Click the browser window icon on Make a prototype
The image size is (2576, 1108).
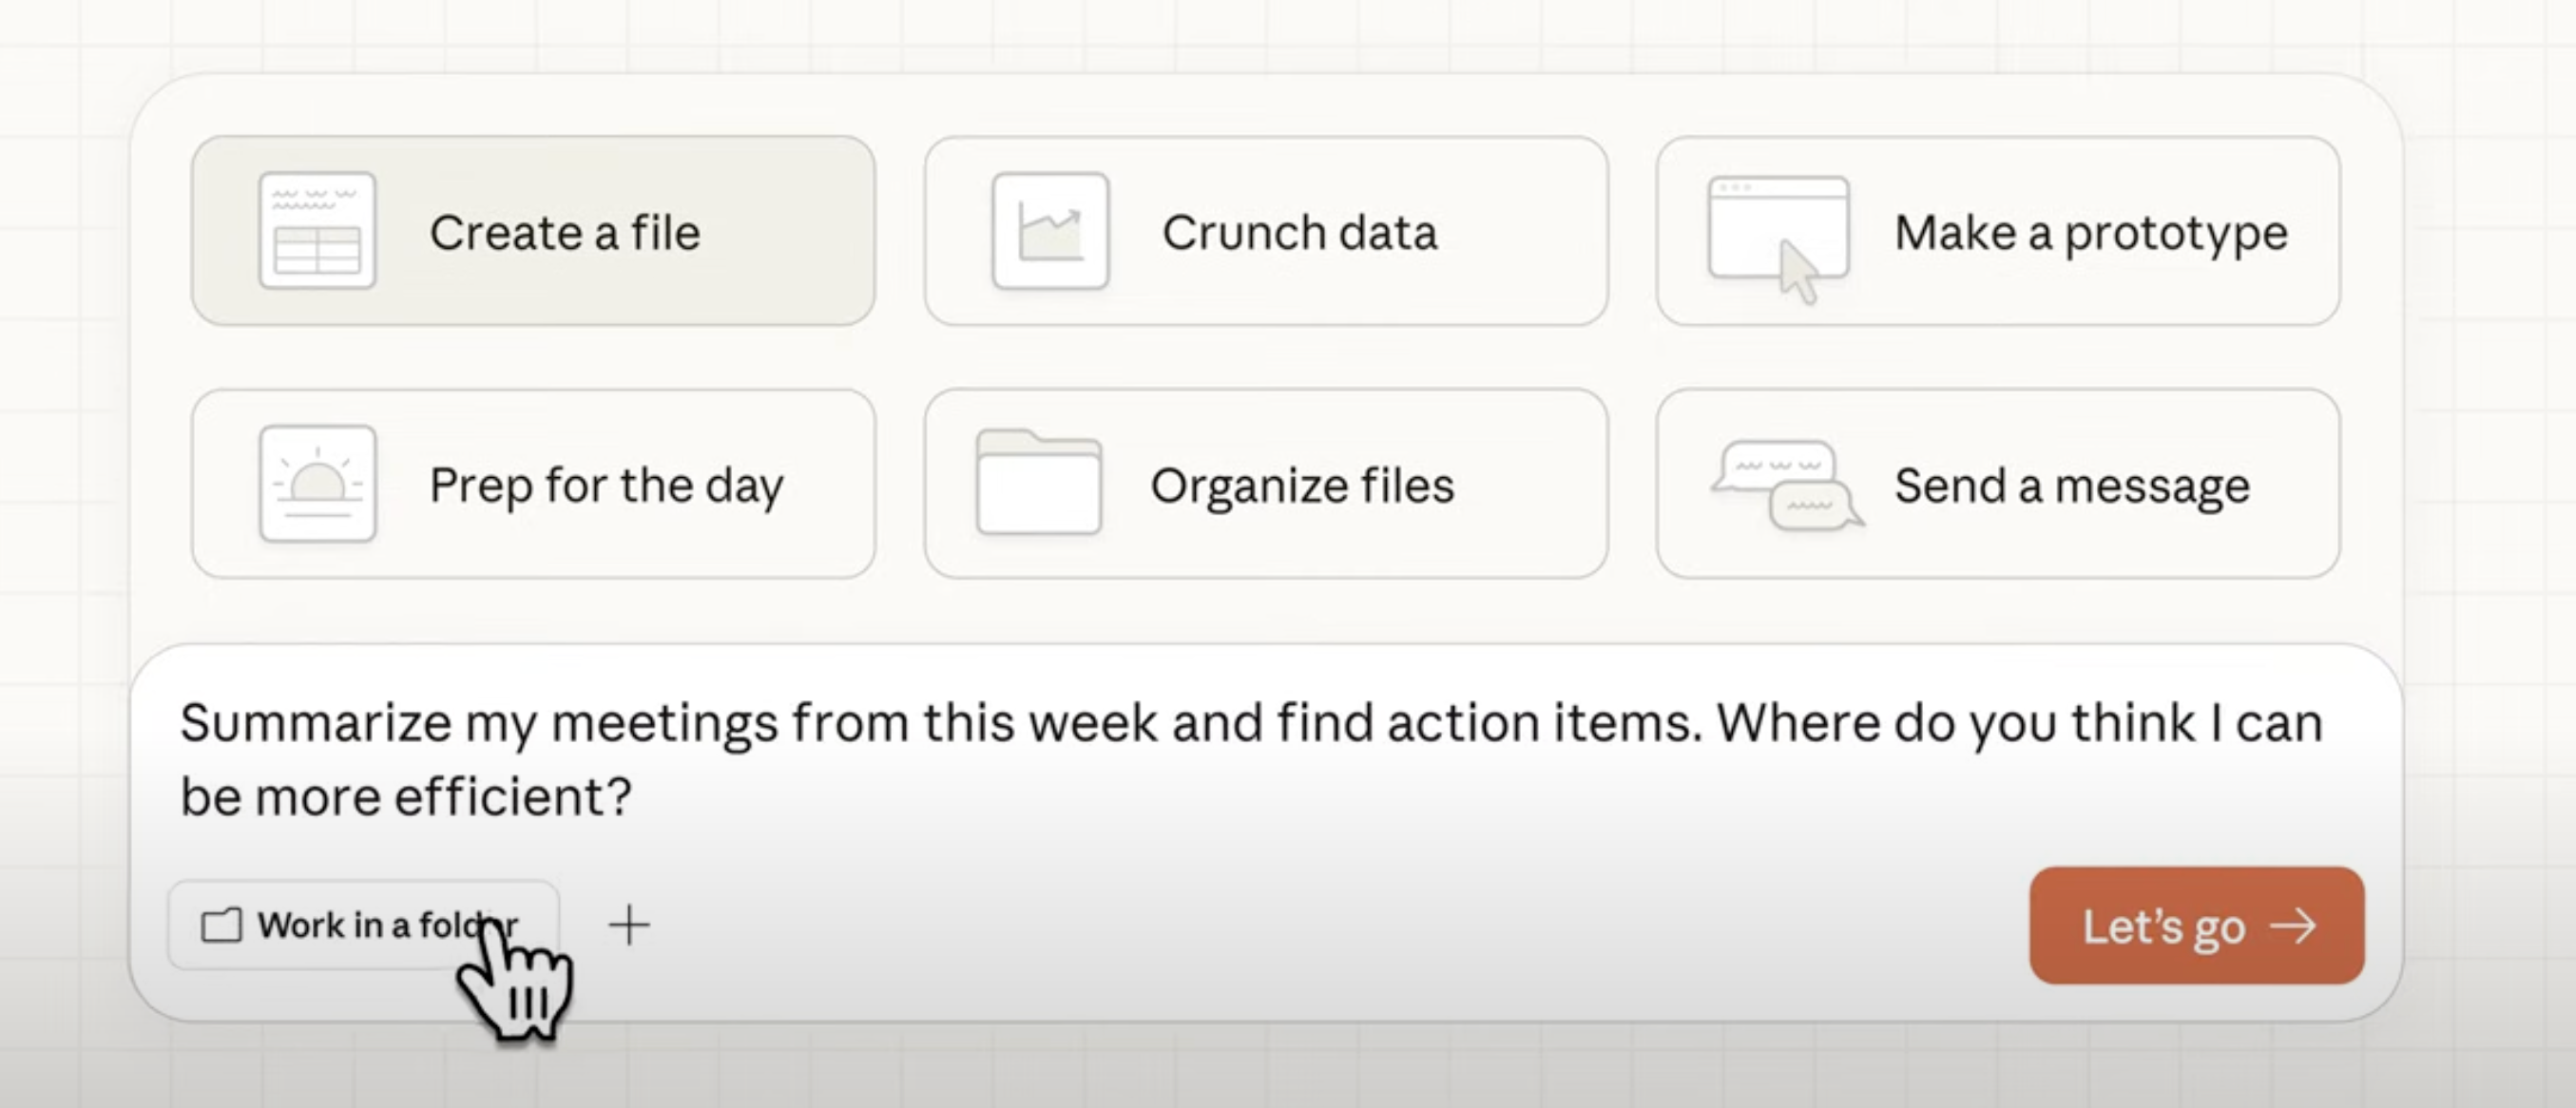coord(1779,233)
